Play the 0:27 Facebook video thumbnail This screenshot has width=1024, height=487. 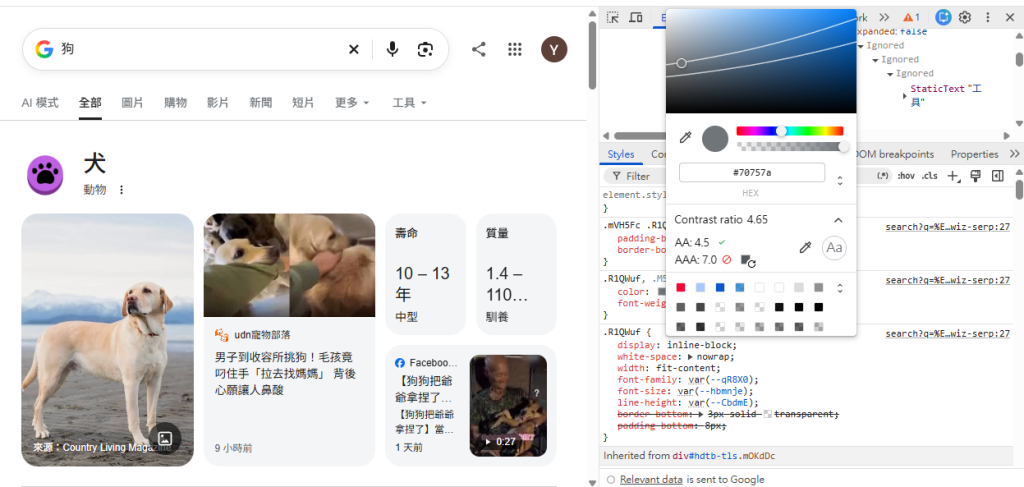[508, 405]
